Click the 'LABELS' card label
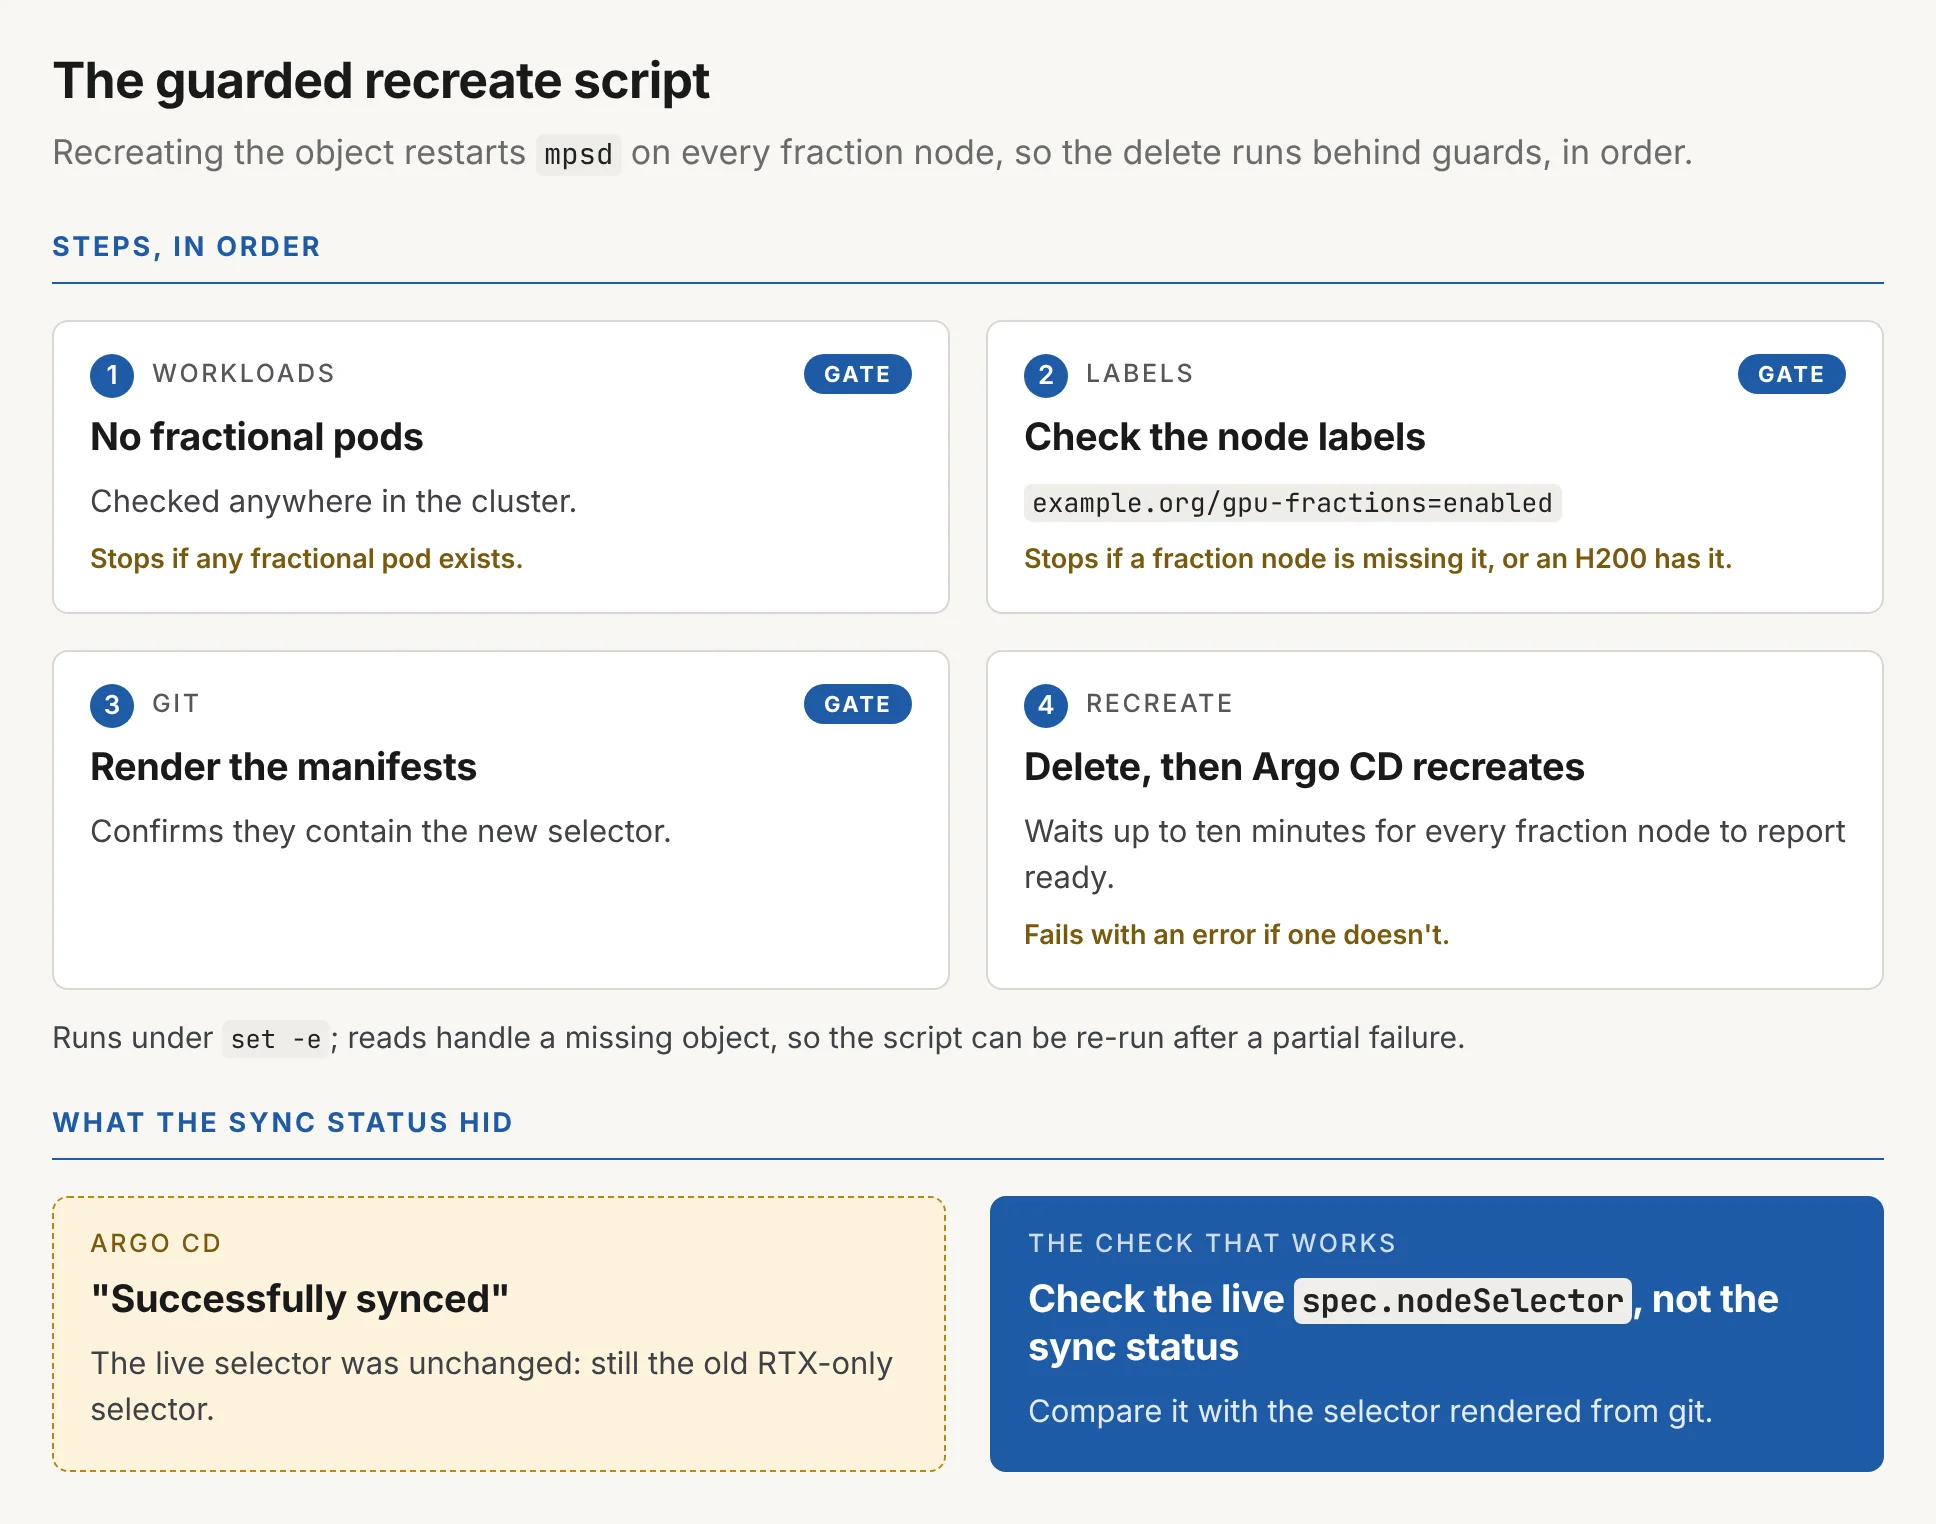The height and width of the screenshot is (1524, 1936). 1139,374
